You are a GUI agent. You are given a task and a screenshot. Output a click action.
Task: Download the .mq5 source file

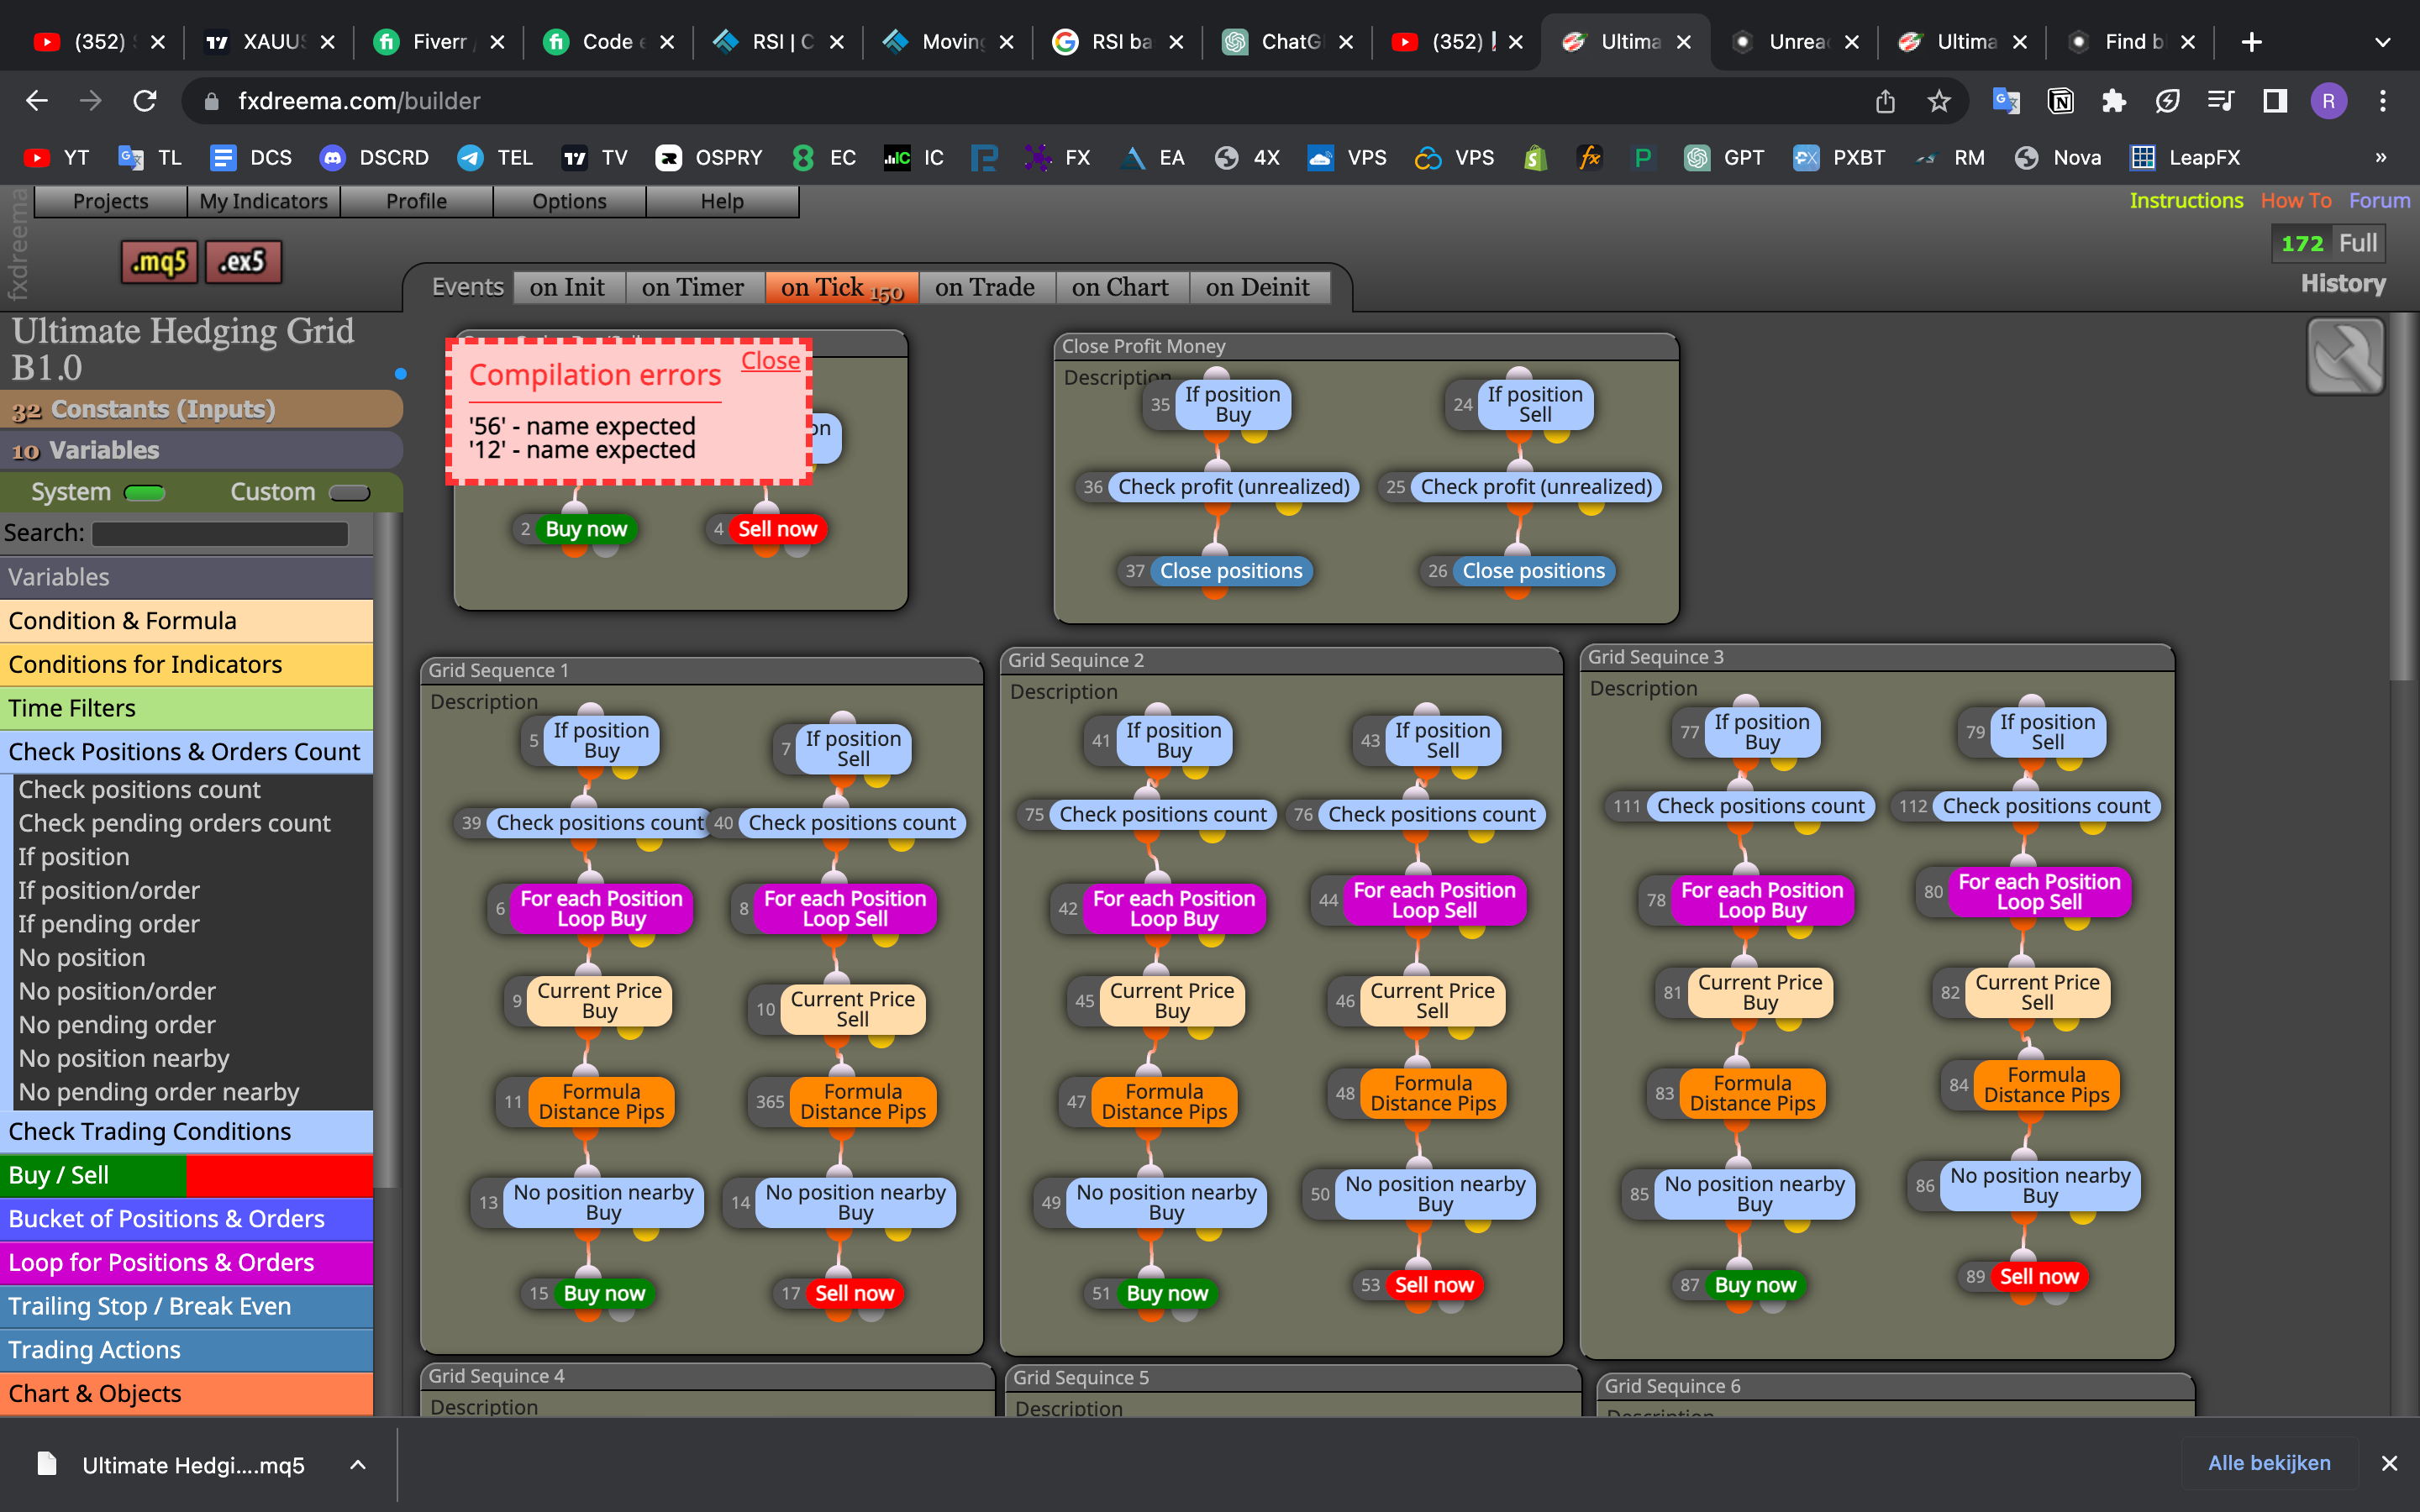pos(159,263)
